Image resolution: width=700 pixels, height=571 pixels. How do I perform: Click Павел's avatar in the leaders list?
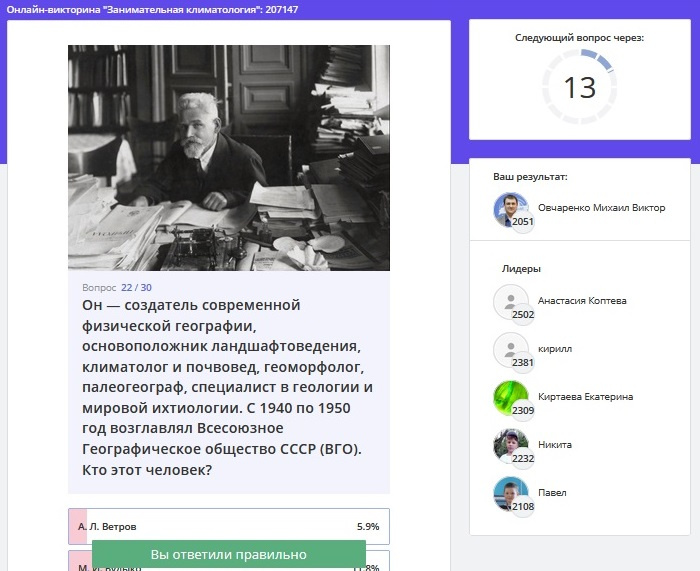coord(510,493)
